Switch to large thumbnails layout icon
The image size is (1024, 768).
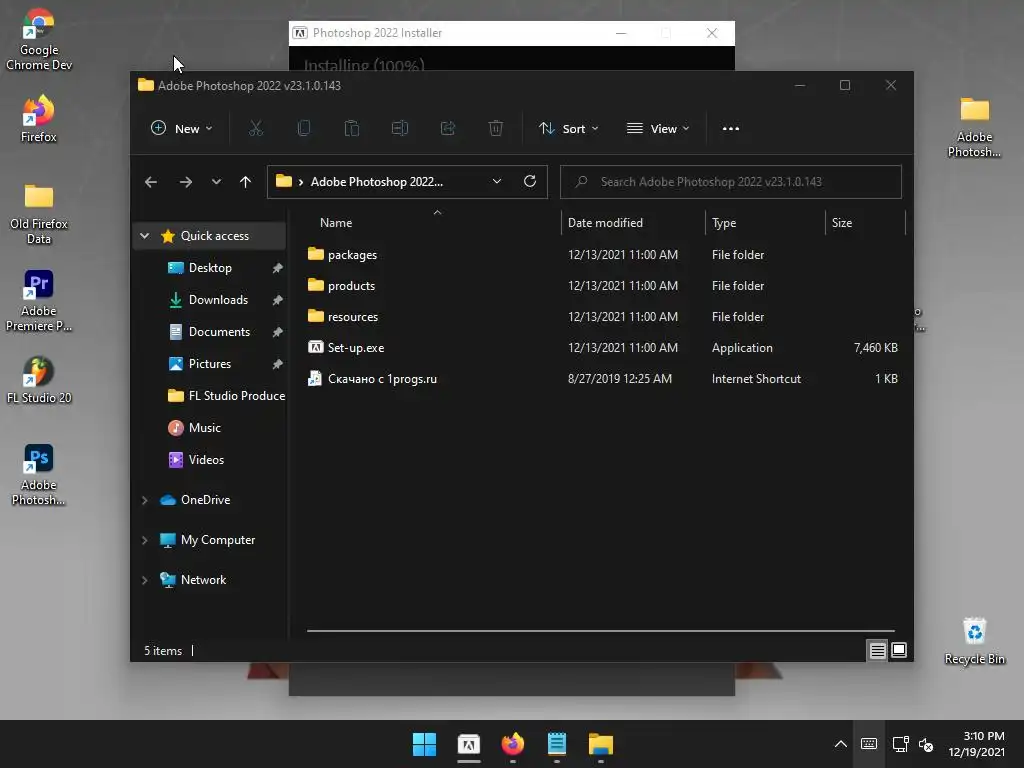[x=899, y=650]
